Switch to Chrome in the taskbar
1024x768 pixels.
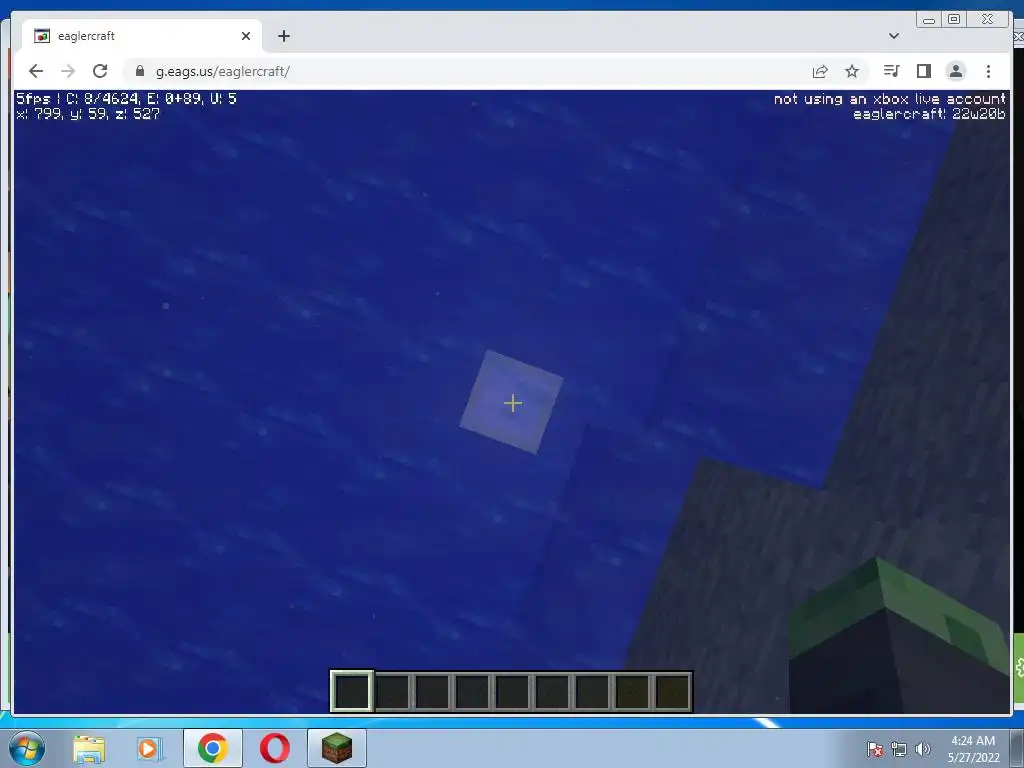click(212, 748)
